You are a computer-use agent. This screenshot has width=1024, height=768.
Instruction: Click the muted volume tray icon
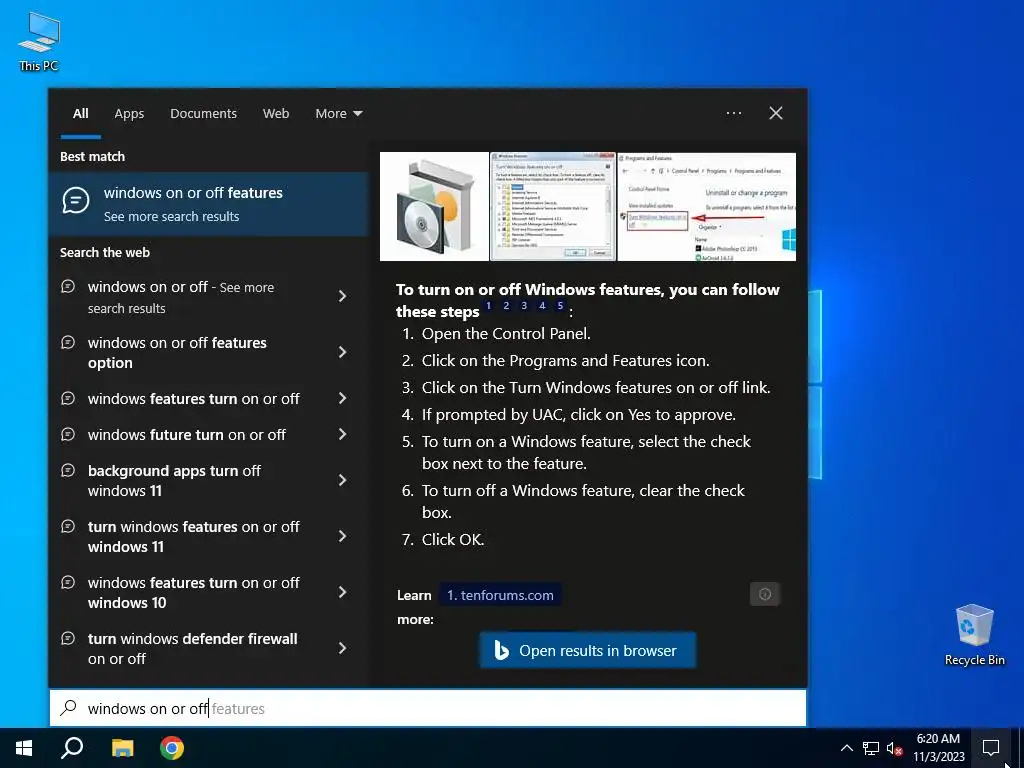click(x=895, y=748)
